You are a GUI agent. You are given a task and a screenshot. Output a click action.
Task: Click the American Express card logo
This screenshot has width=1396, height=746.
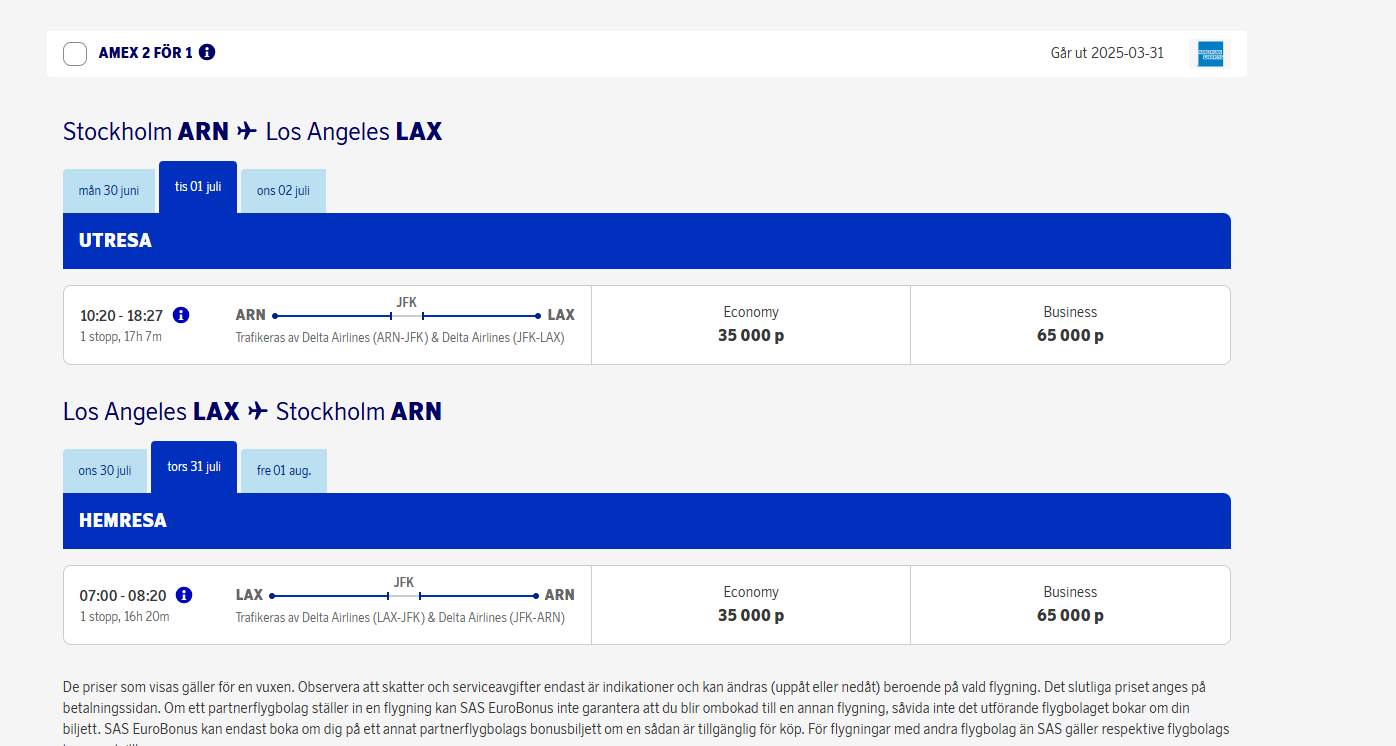coord(1210,54)
